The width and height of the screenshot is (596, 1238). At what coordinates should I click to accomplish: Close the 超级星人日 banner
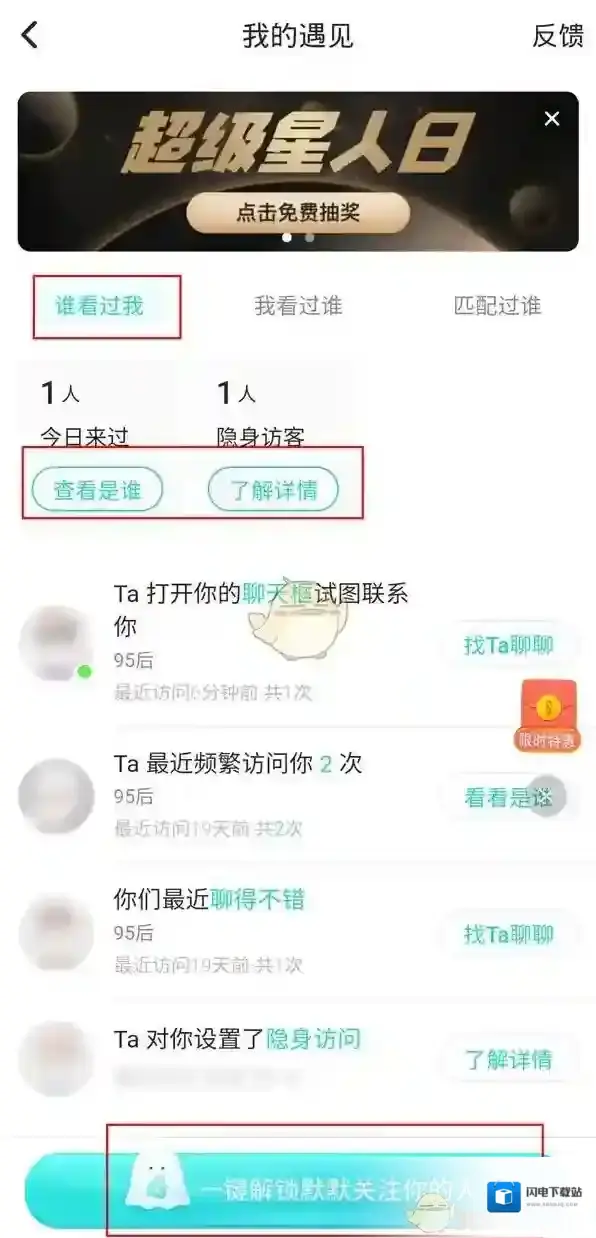[552, 119]
